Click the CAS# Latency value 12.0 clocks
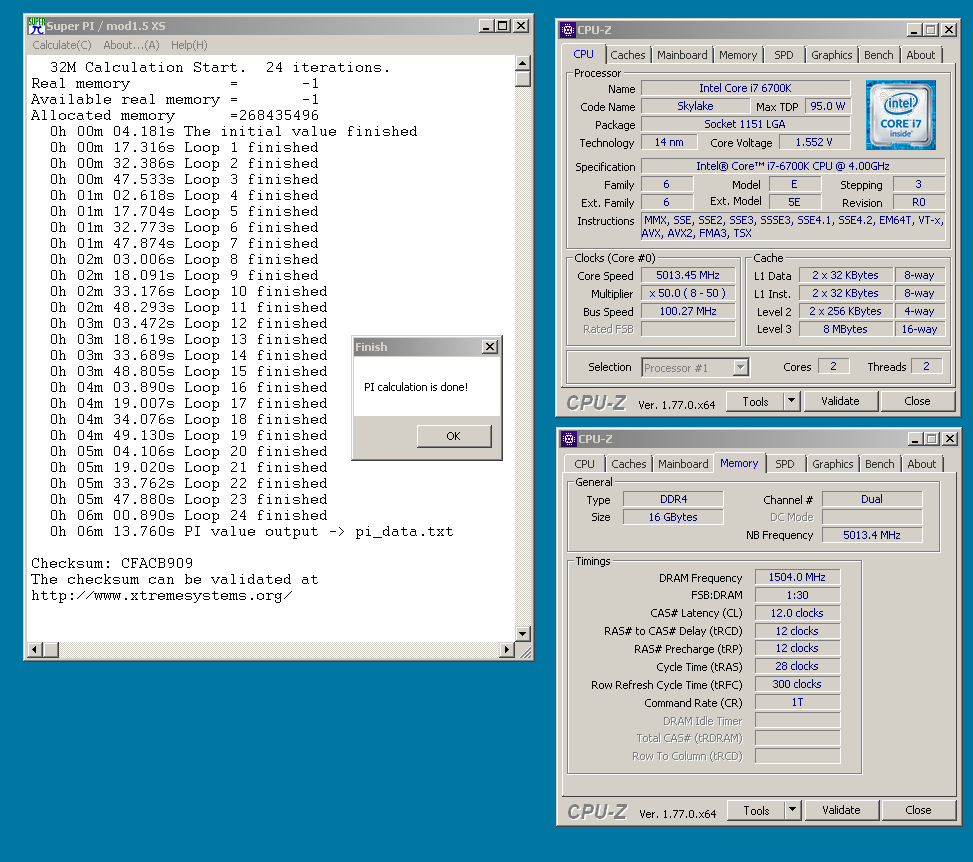The height and width of the screenshot is (862, 973). [797, 613]
